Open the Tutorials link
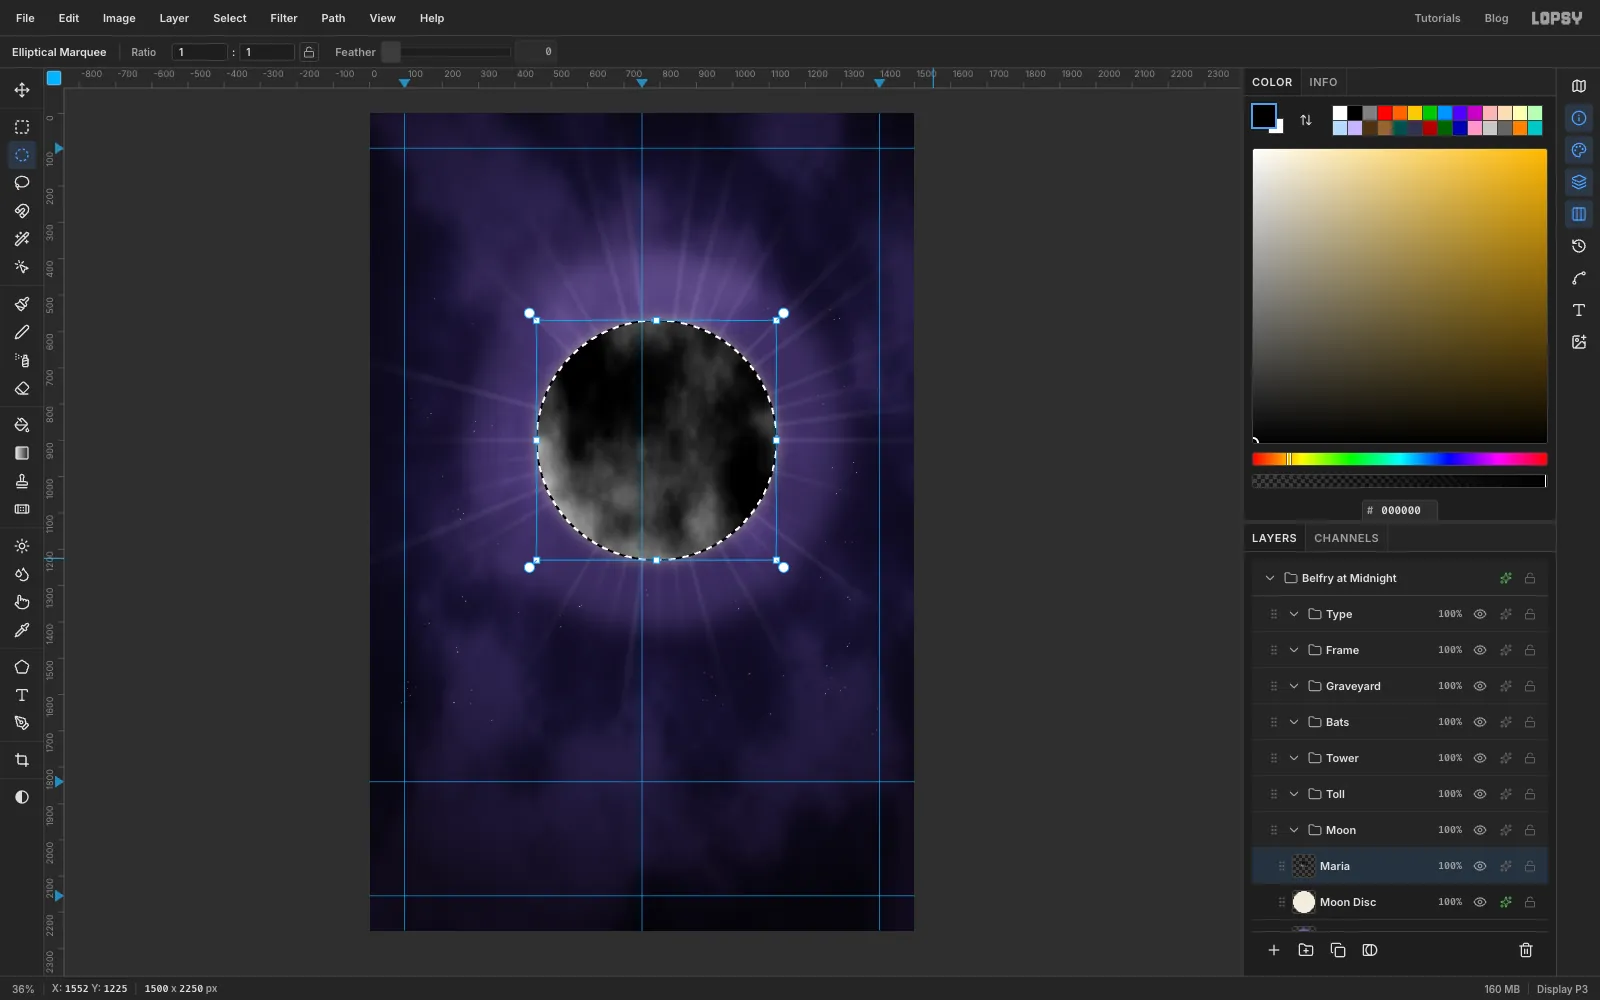This screenshot has height=1000, width=1600. 1437,18
